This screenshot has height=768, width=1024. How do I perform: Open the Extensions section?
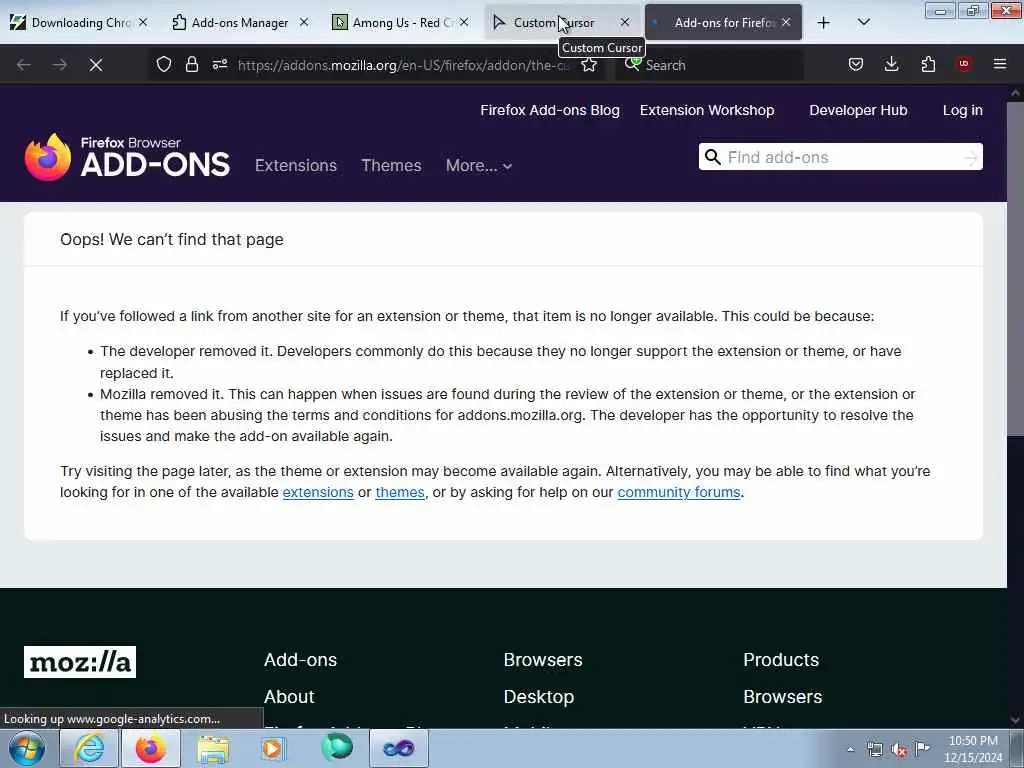[296, 165]
